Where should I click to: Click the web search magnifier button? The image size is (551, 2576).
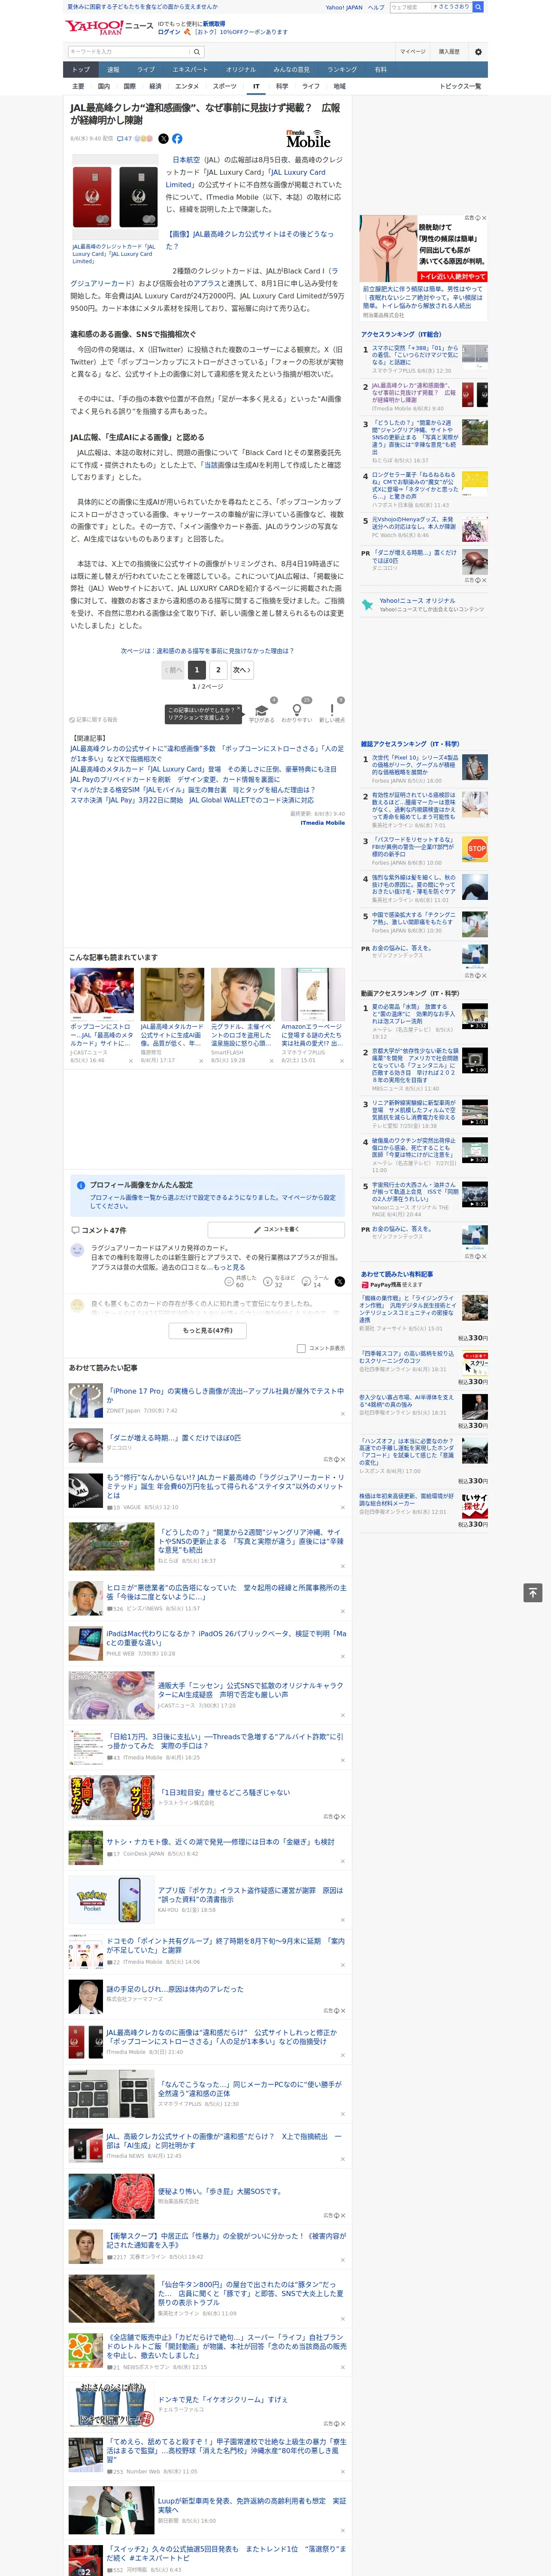[478, 7]
